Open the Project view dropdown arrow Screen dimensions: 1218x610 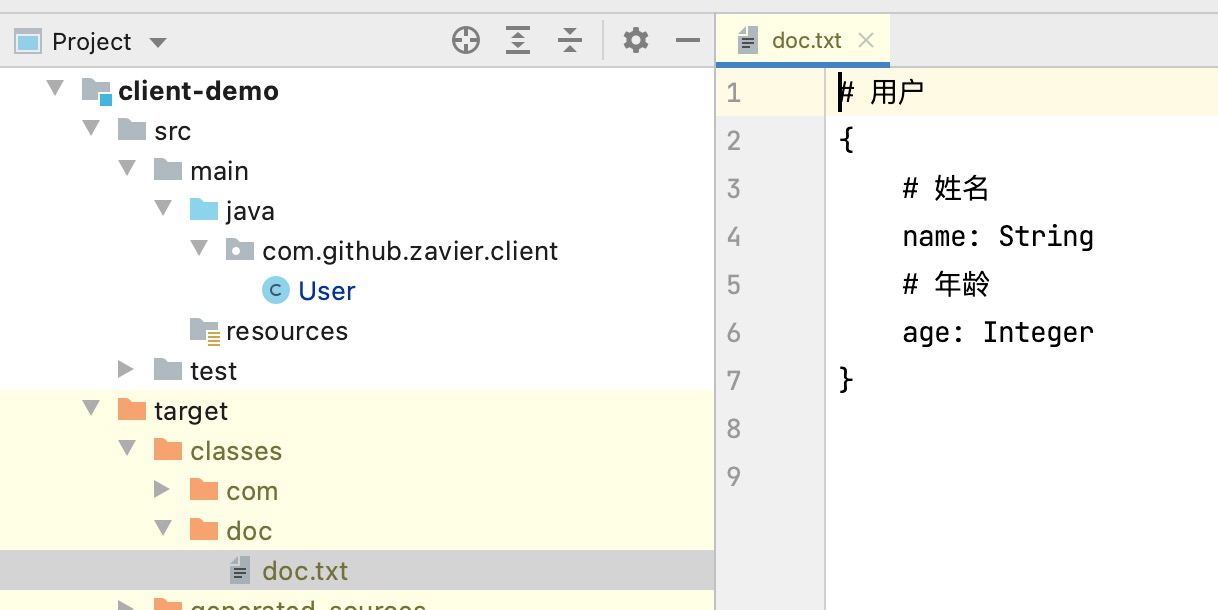click(x=157, y=43)
